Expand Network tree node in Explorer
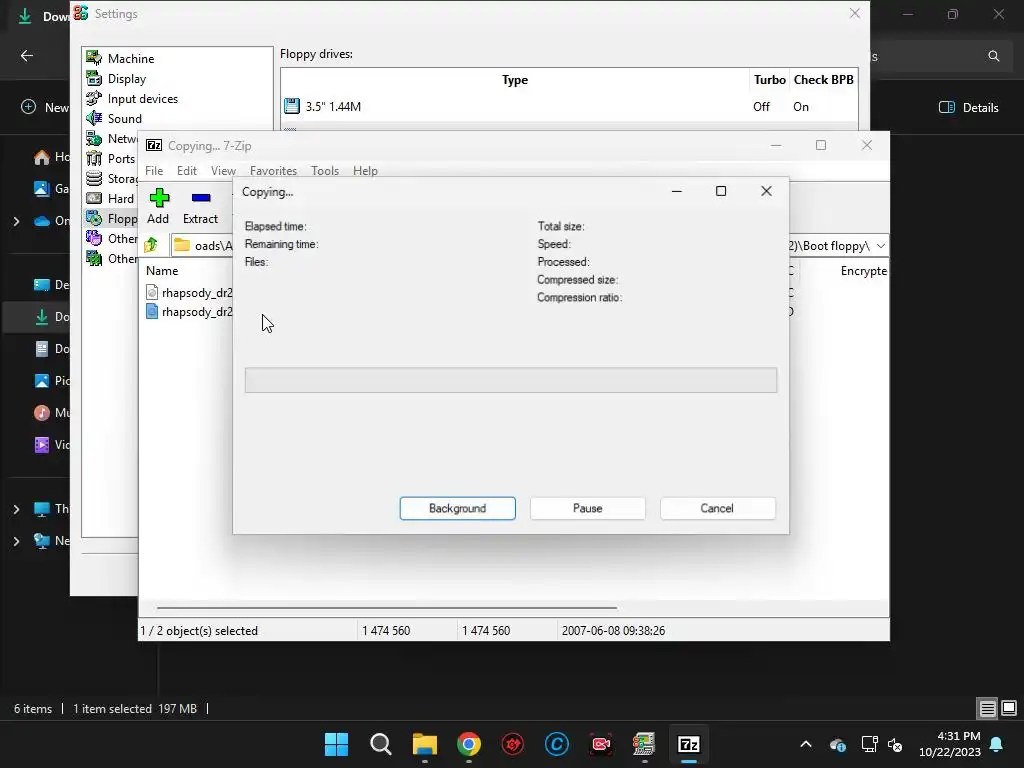 pos(16,541)
